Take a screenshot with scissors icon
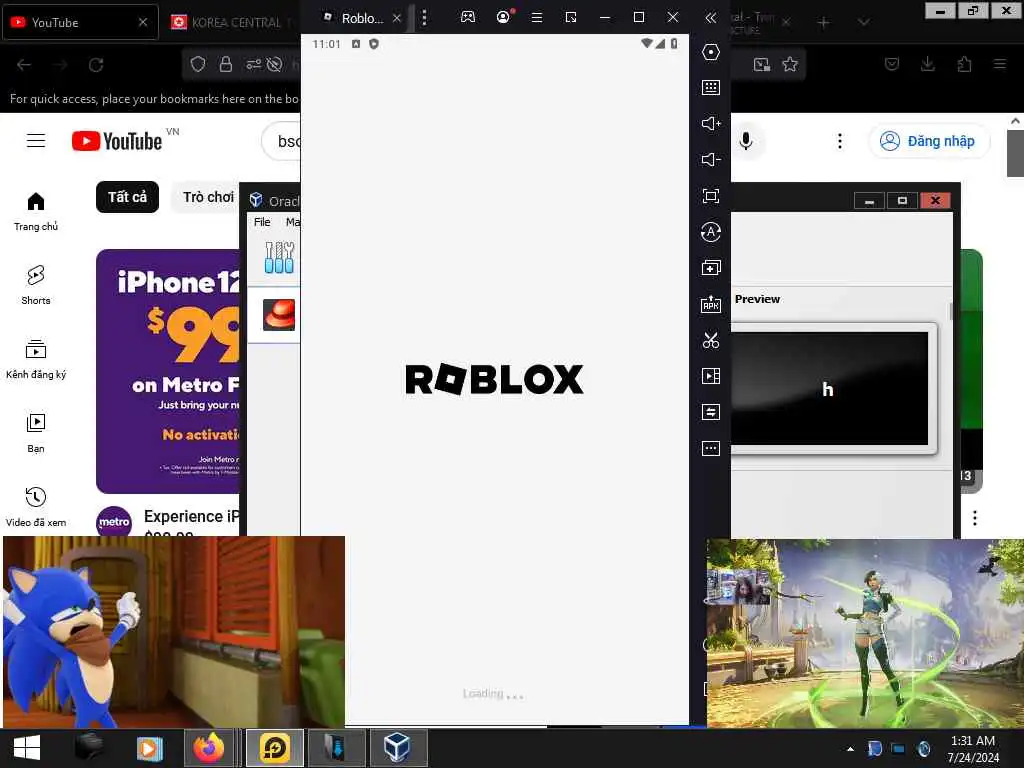This screenshot has width=1024, height=768. [x=711, y=340]
